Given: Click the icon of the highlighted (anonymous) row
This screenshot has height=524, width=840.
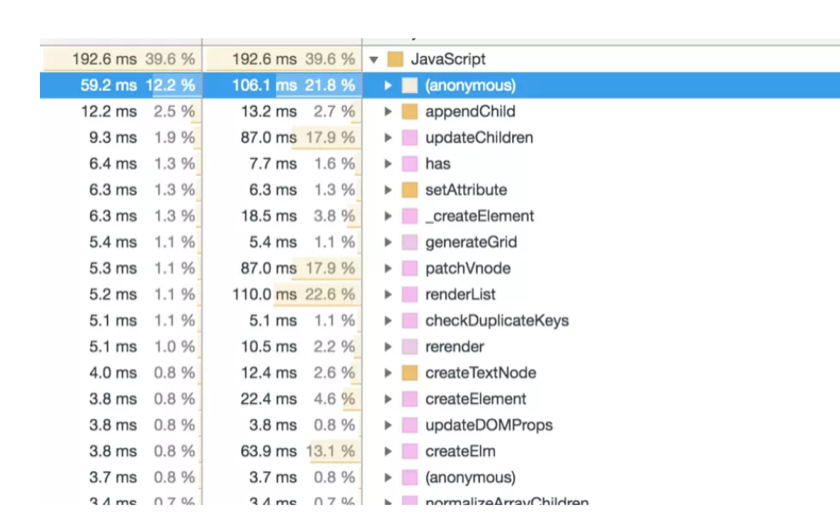Looking at the screenshot, I should pyautogui.click(x=410, y=85).
